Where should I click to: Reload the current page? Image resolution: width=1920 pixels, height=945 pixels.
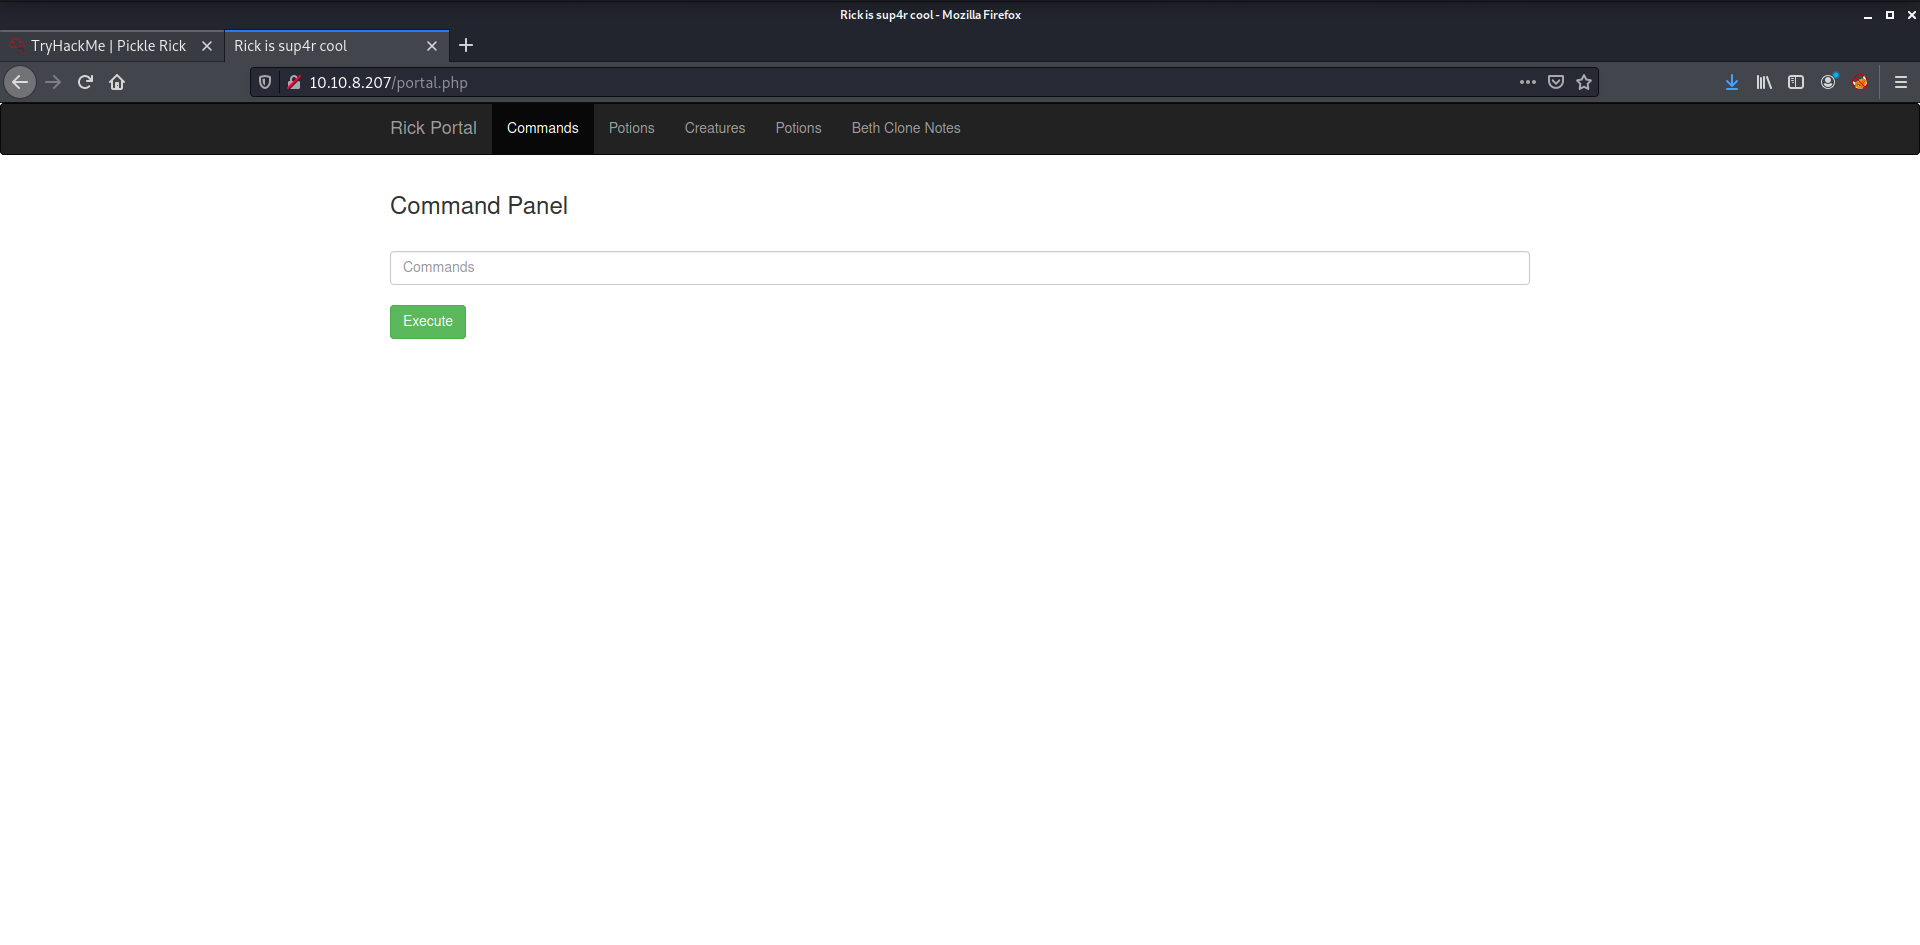85,82
